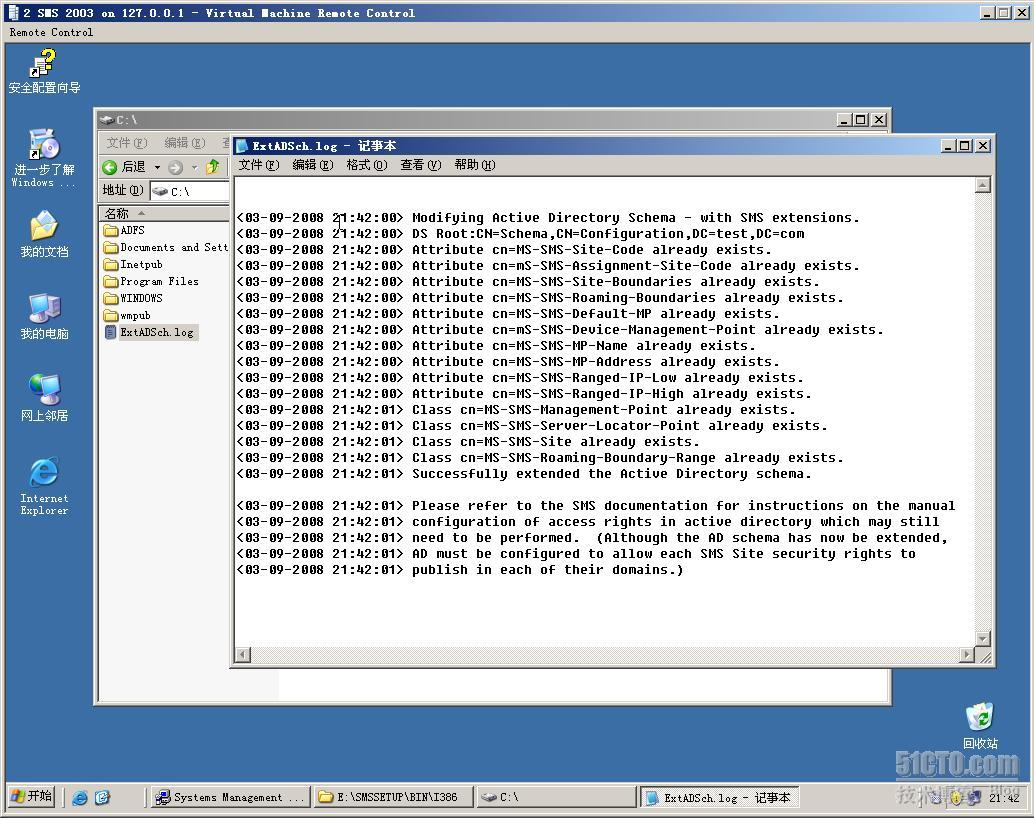The height and width of the screenshot is (818, 1034).
Task: Click Notepad horizontal scrollbar left arrow
Action: click(243, 654)
